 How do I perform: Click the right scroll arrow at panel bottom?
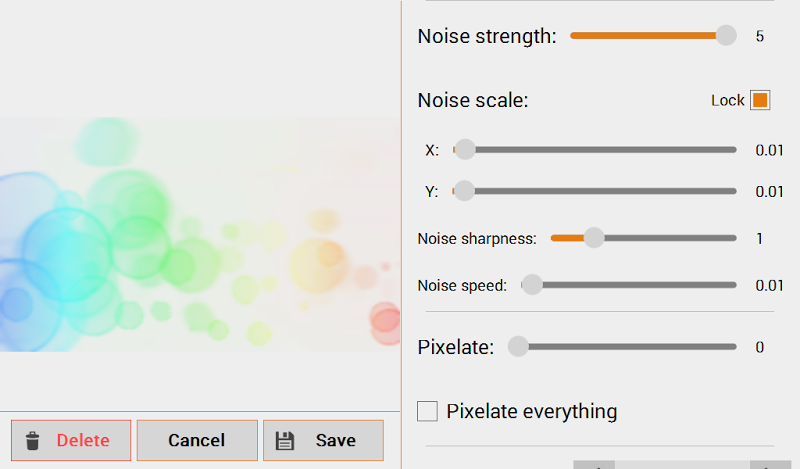tap(770, 465)
